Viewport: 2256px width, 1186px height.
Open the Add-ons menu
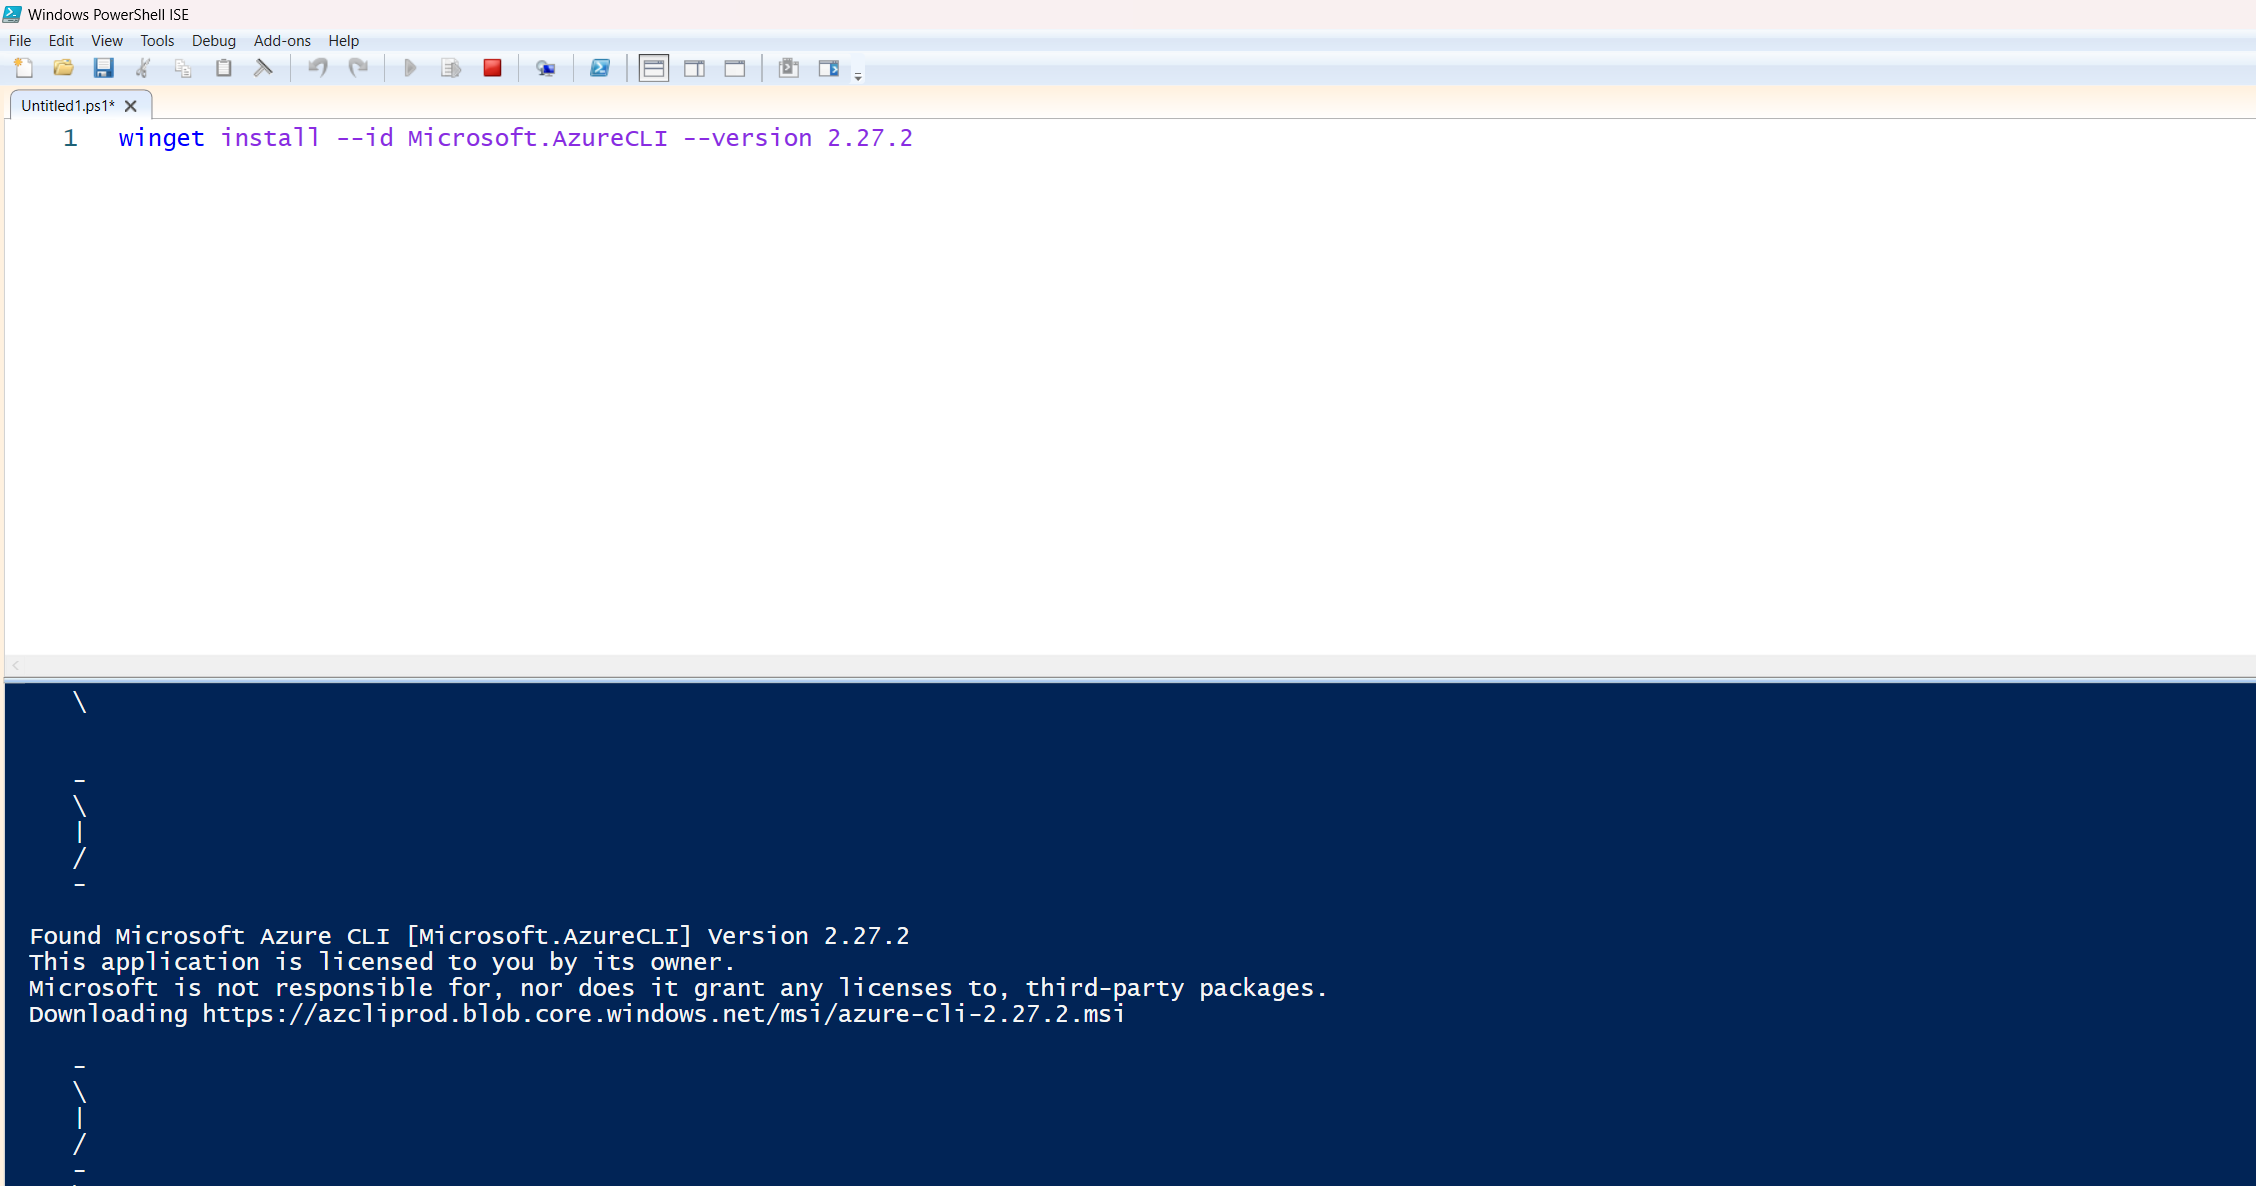282,41
